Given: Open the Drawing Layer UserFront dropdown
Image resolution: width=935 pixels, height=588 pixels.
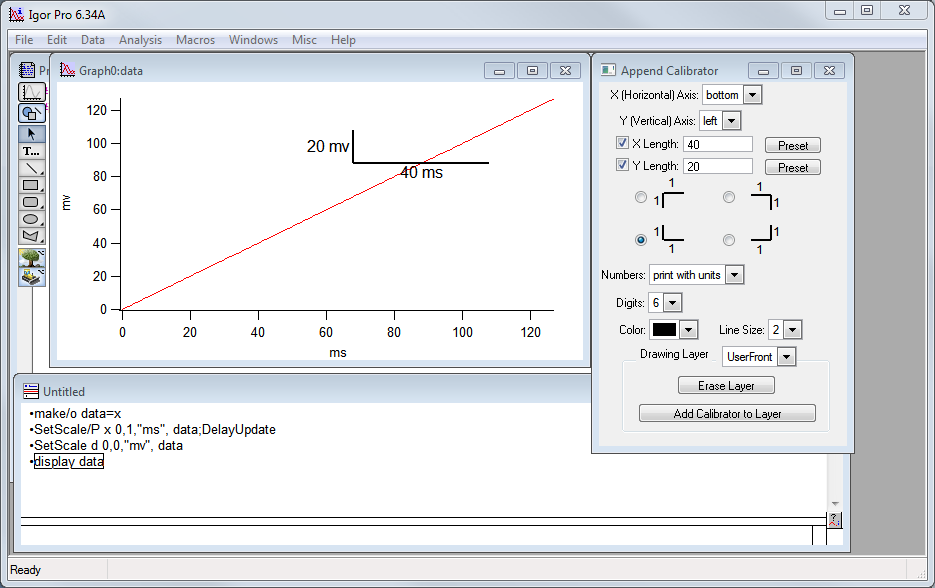Looking at the screenshot, I should tap(759, 356).
